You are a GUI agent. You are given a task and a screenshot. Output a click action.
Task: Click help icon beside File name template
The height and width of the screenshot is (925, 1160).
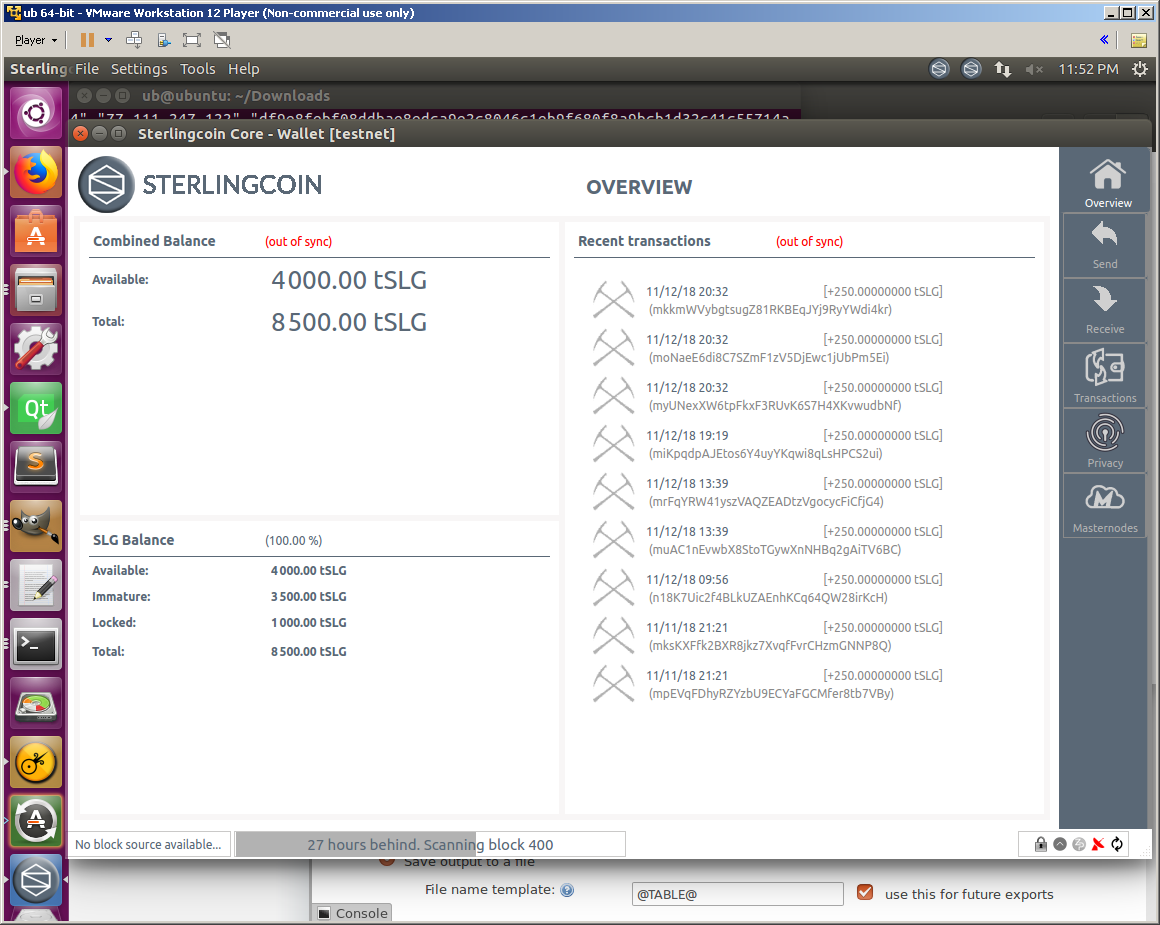click(x=567, y=890)
